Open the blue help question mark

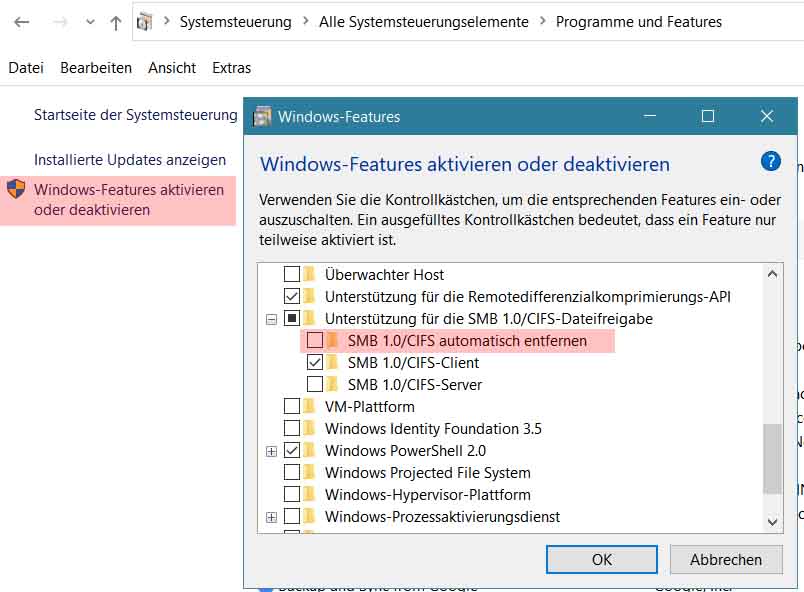pyautogui.click(x=770, y=161)
